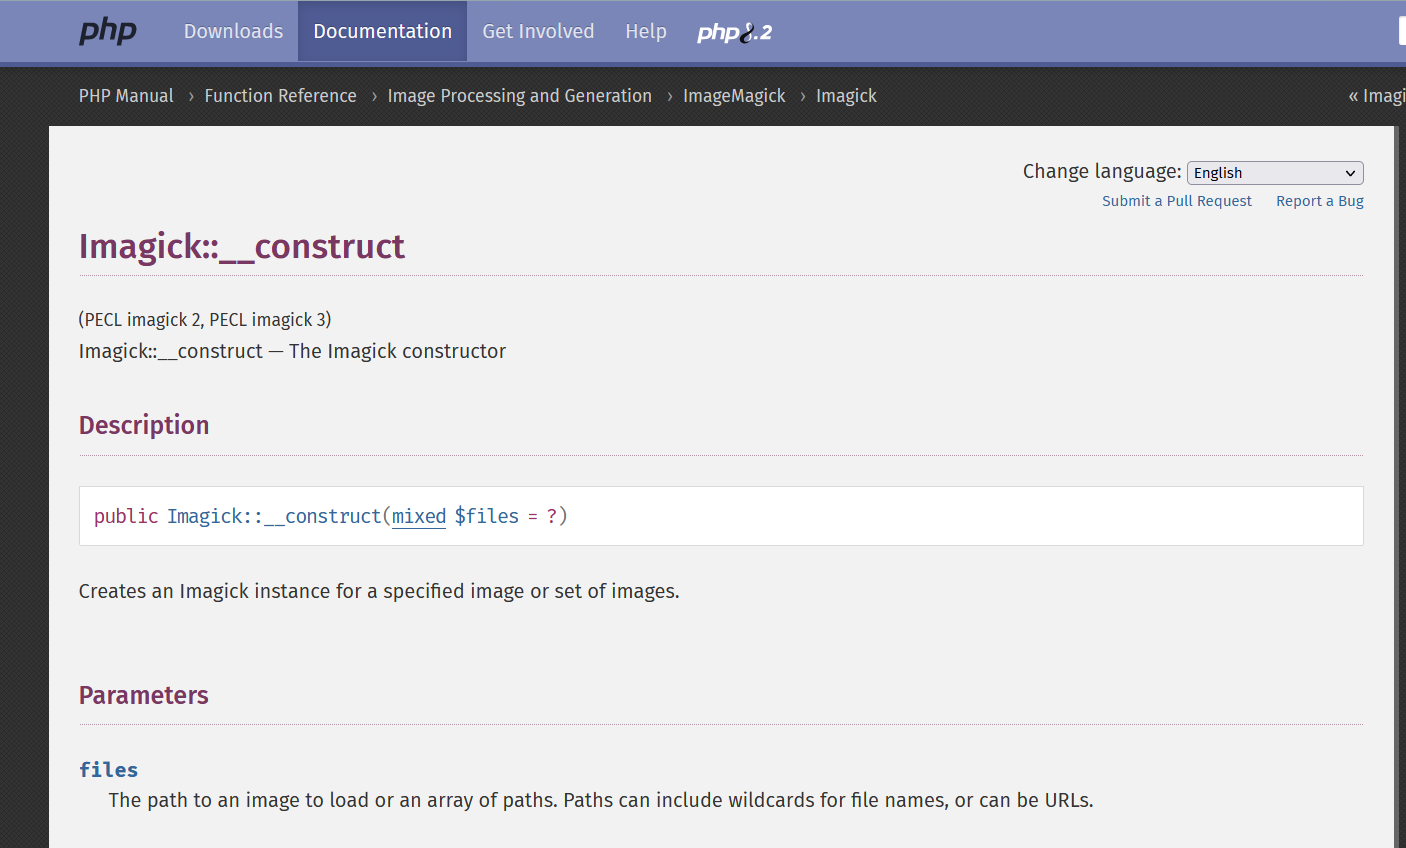Click the $files variable in signature

click(x=487, y=516)
